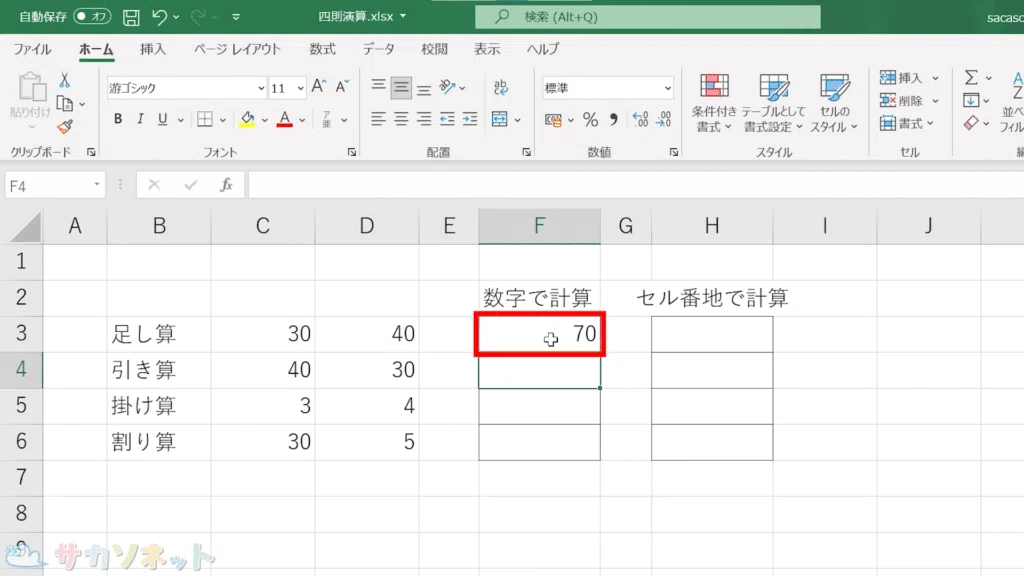Open Quick Access Toolbar customize arrow
Viewport: 1024px width, 576px height.
[236, 17]
